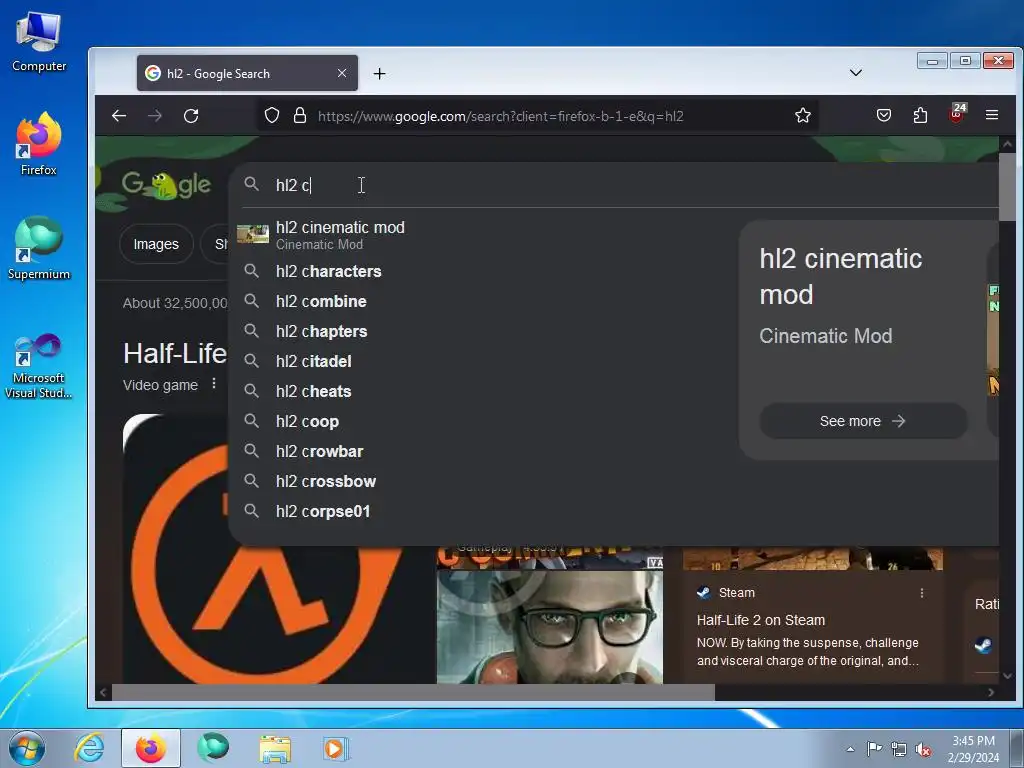Open the Images filter chip

coord(156,244)
